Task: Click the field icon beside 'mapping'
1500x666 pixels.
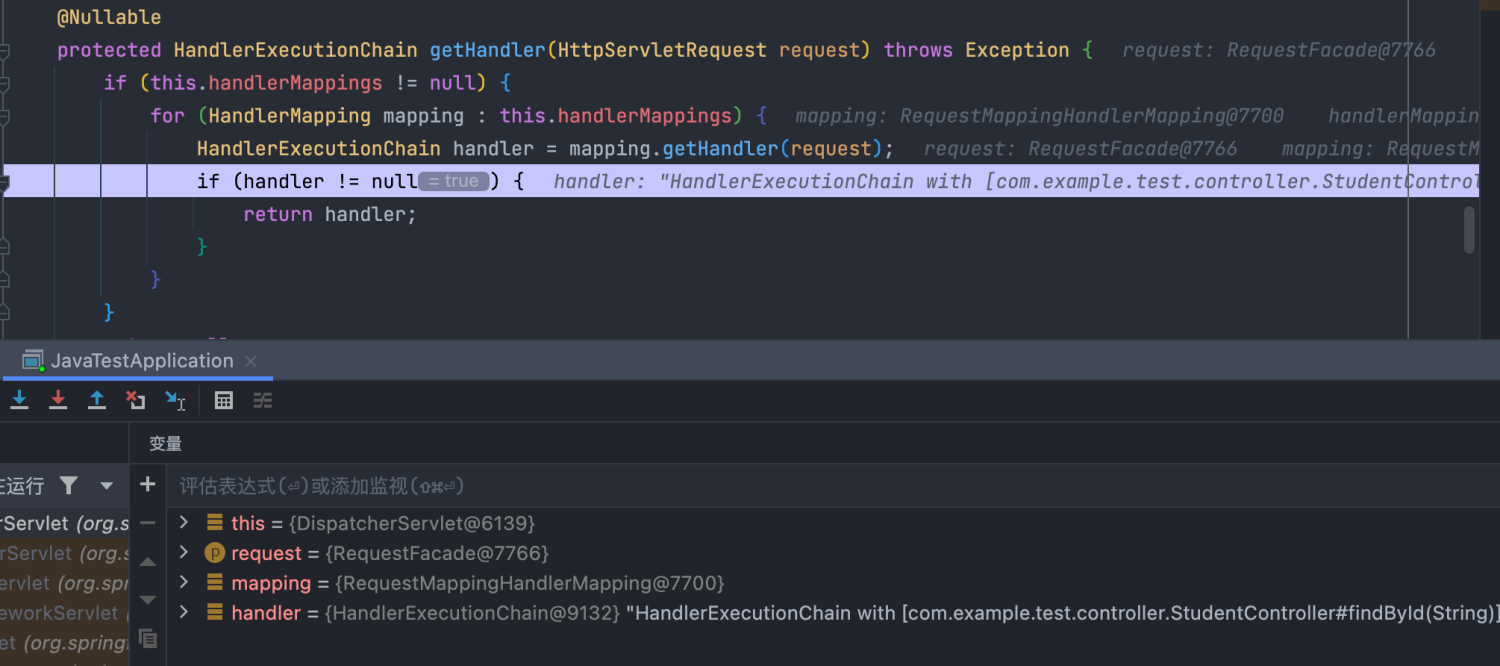Action: pos(214,583)
